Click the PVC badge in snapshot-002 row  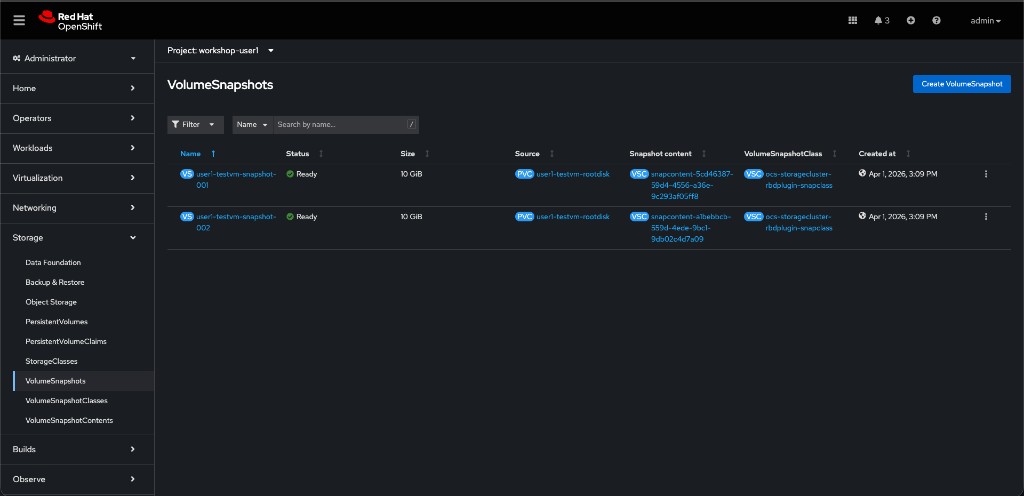pyautogui.click(x=524, y=217)
